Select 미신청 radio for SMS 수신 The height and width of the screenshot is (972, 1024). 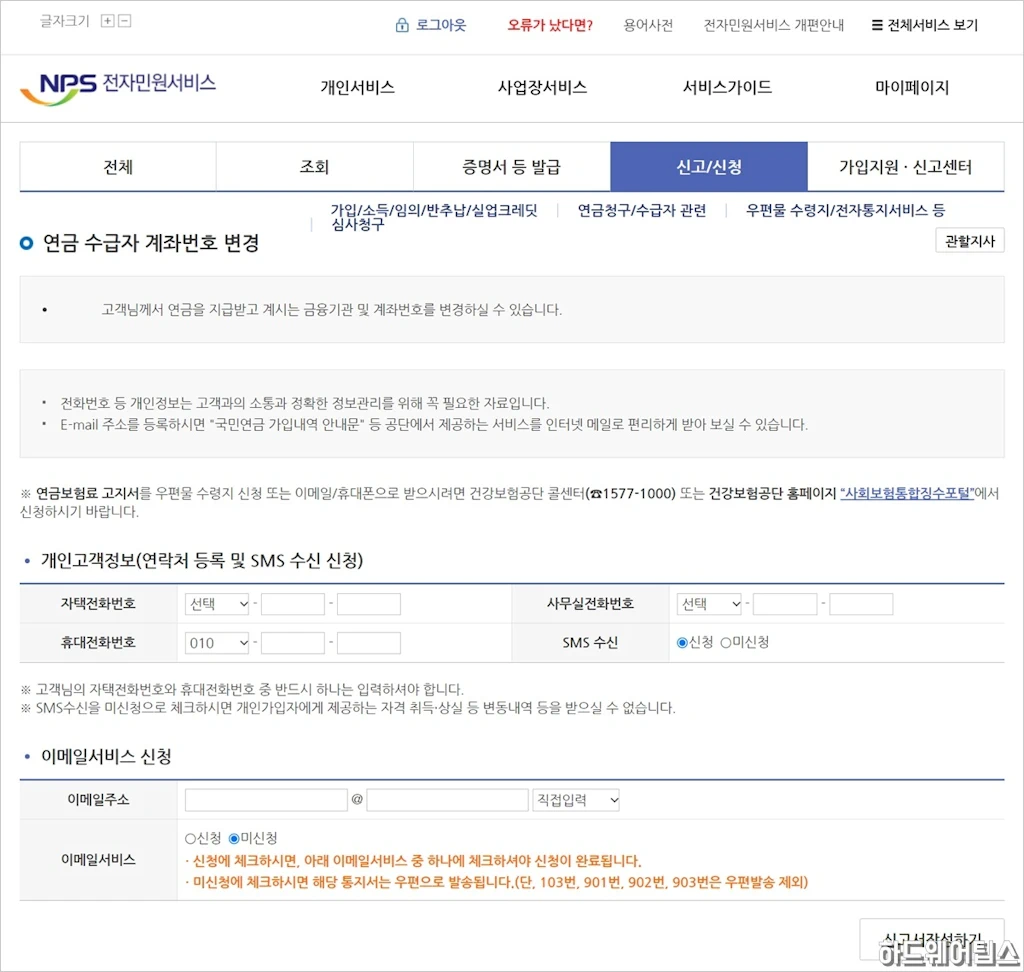pyautogui.click(x=726, y=643)
